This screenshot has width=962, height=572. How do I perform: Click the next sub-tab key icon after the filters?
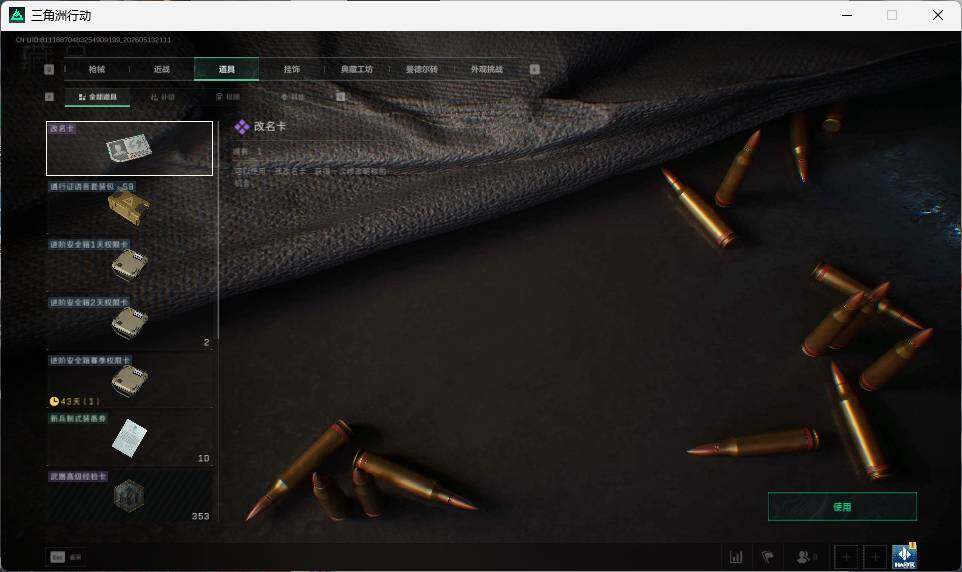pos(341,97)
